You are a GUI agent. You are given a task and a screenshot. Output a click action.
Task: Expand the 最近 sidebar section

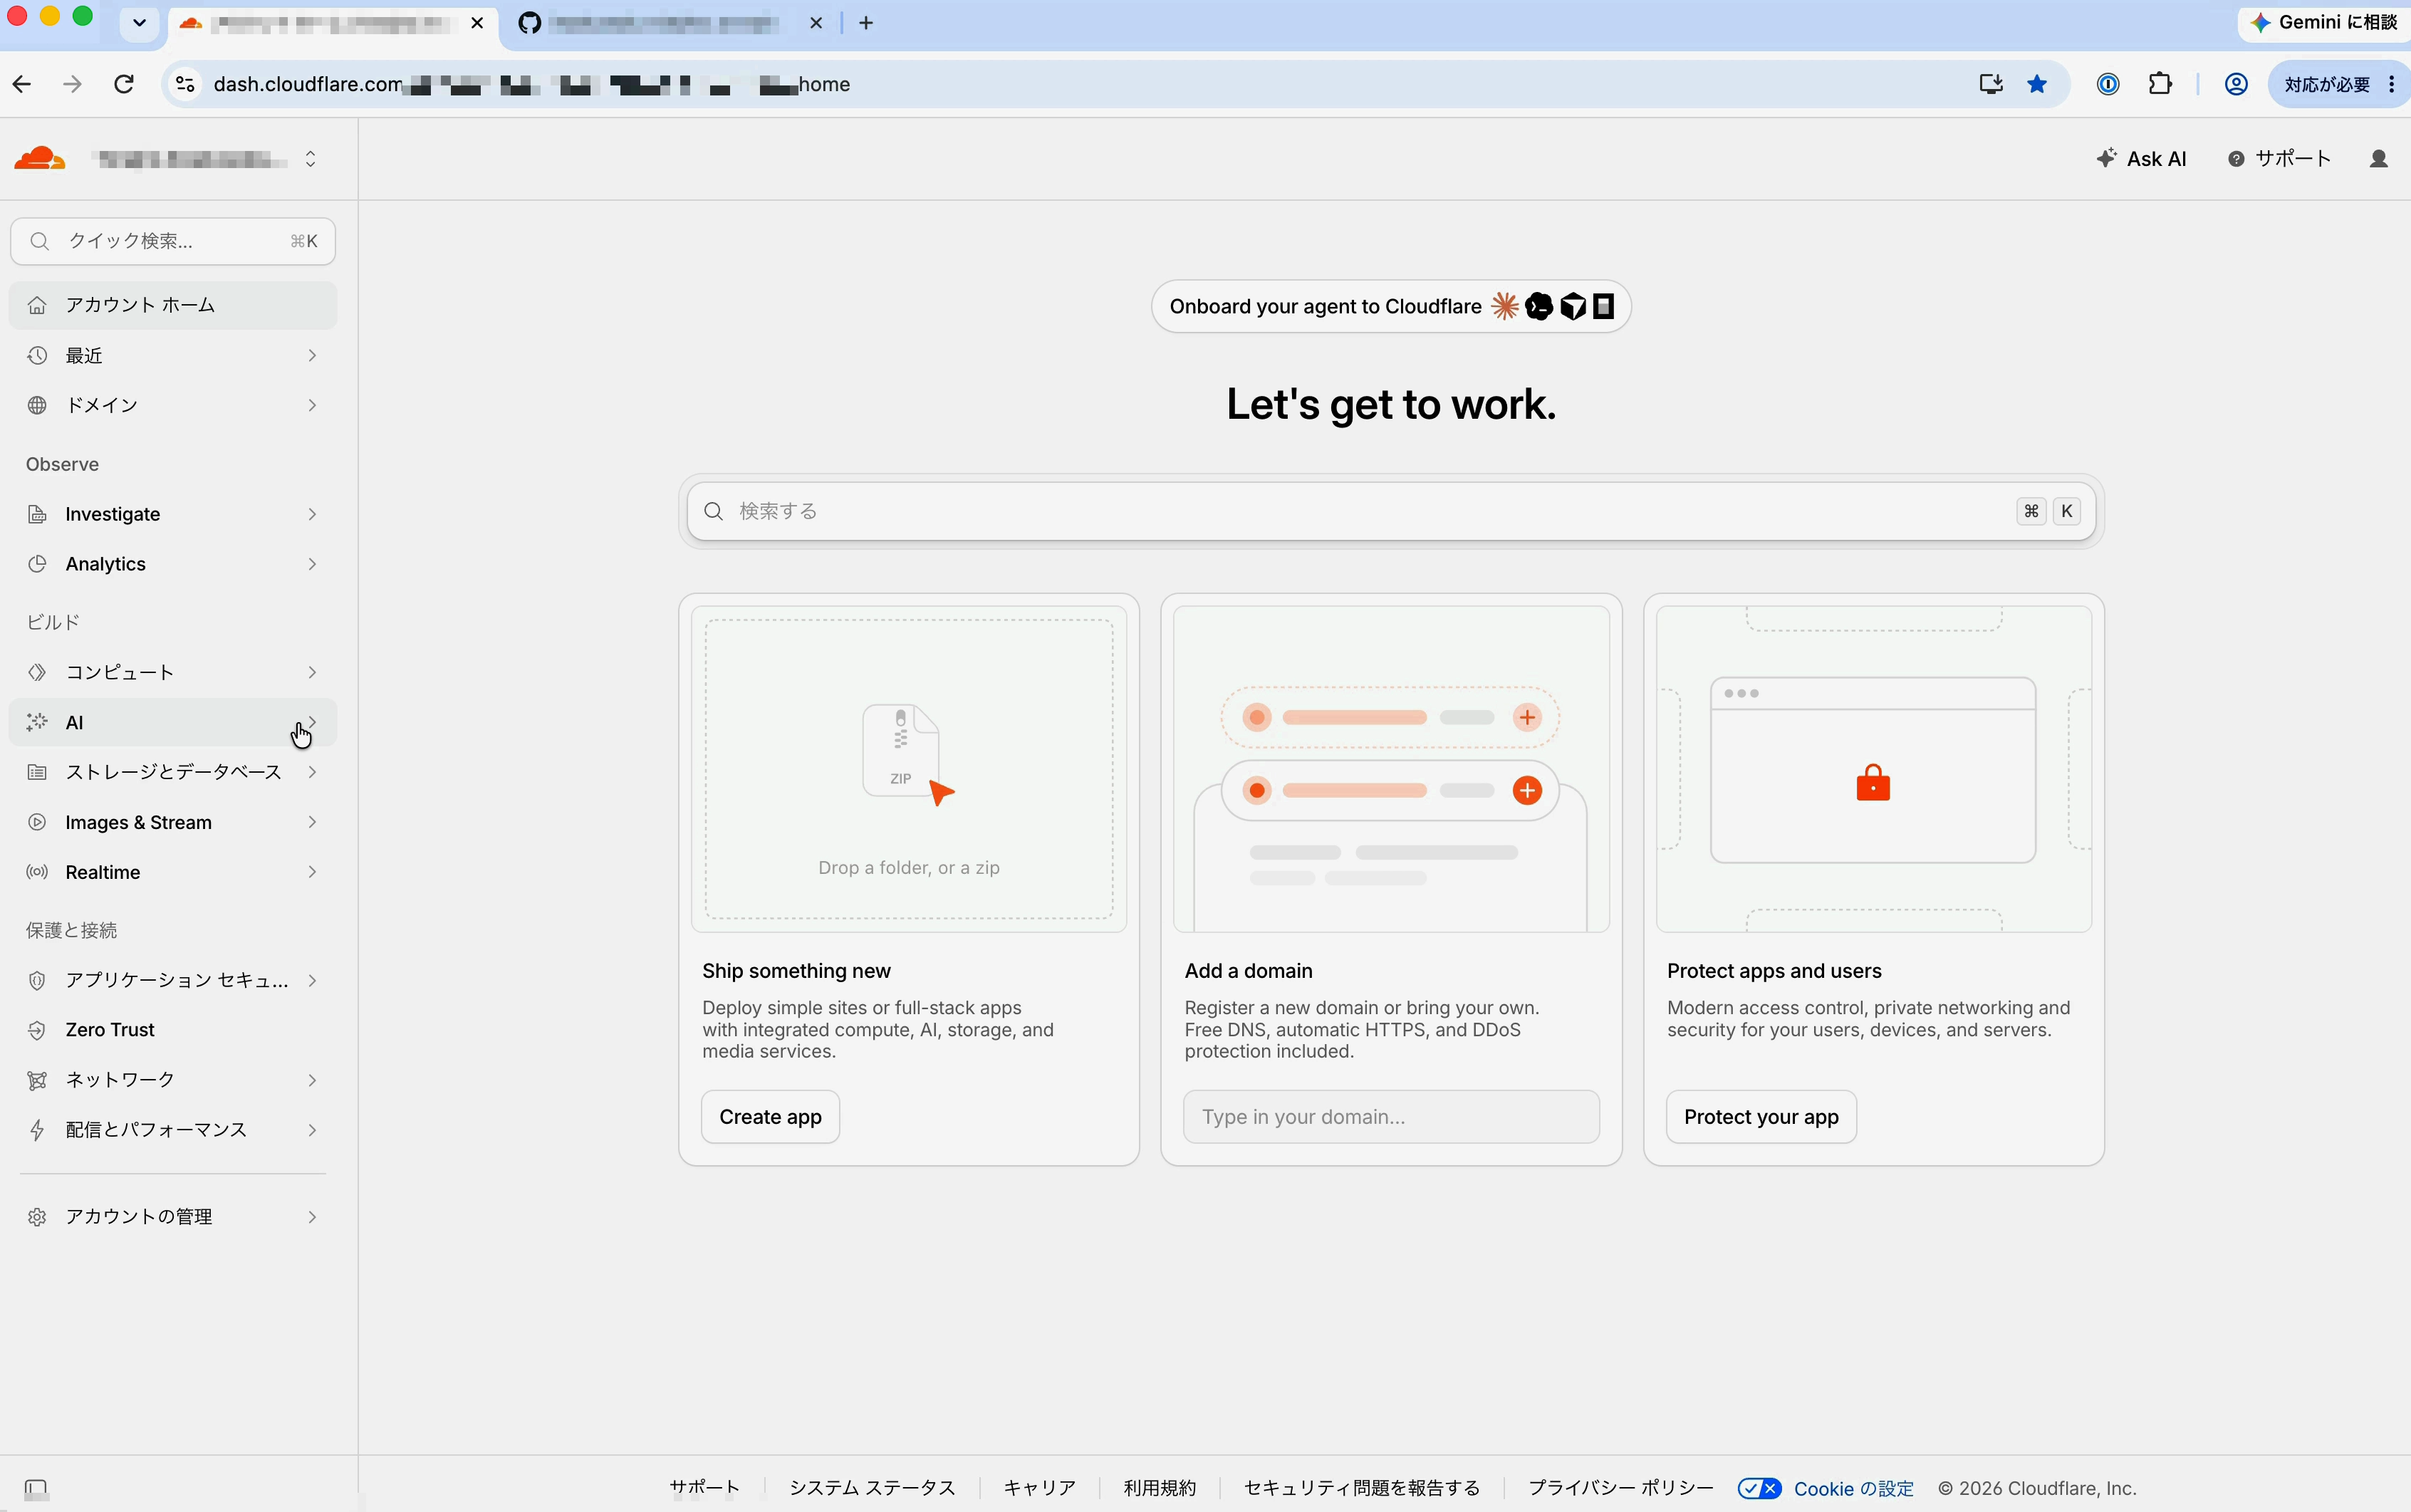(x=173, y=356)
